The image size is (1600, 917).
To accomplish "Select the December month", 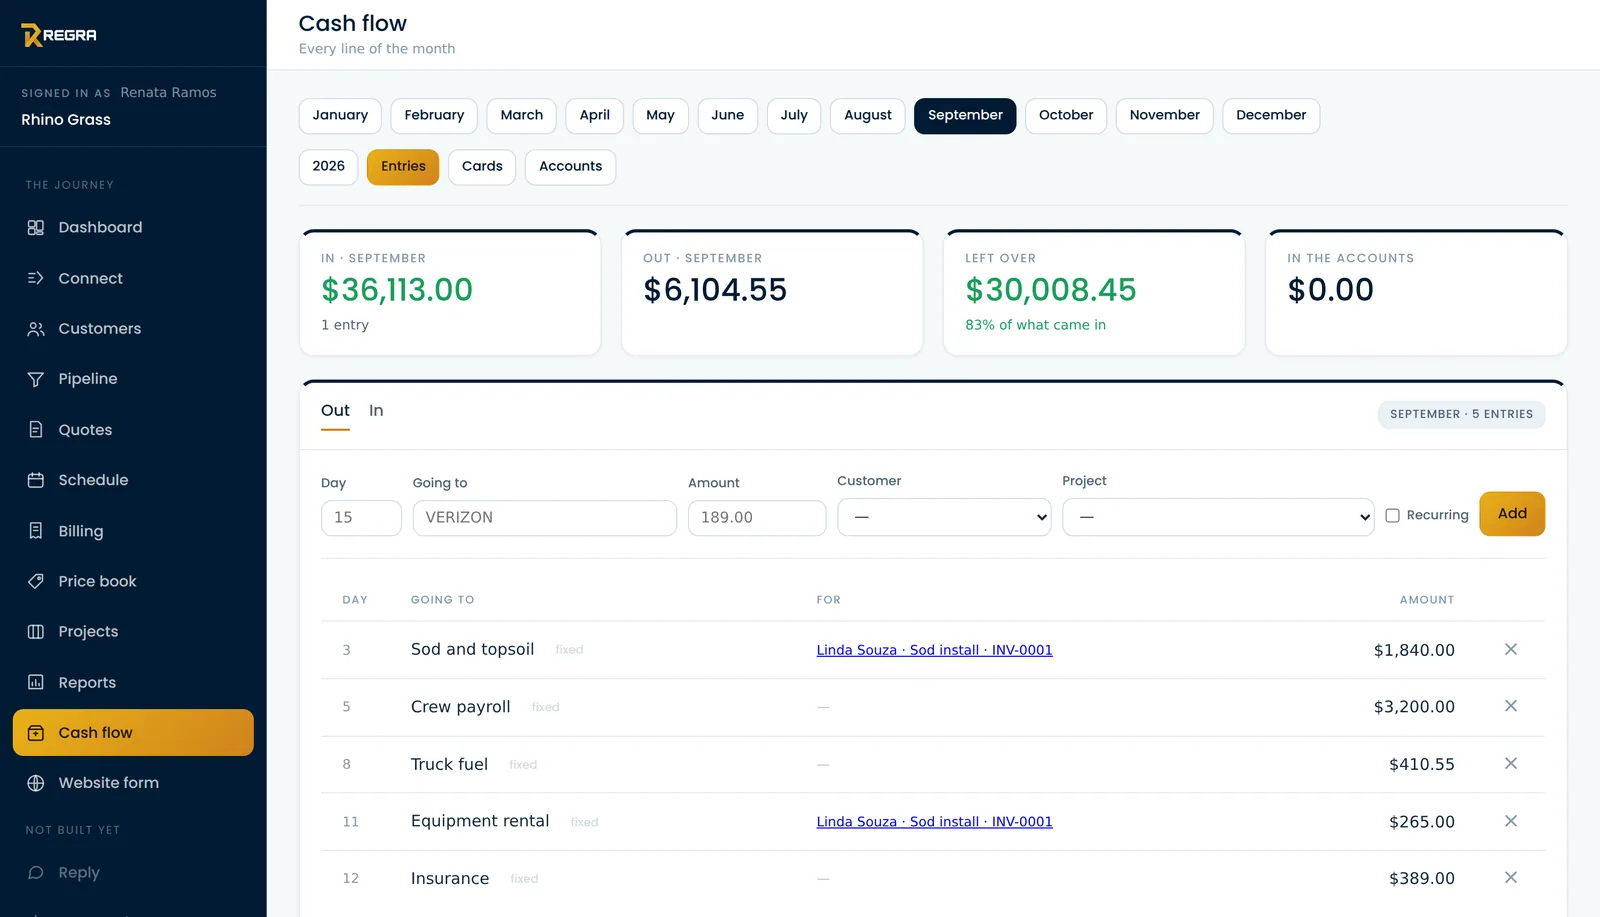I will [1271, 116].
